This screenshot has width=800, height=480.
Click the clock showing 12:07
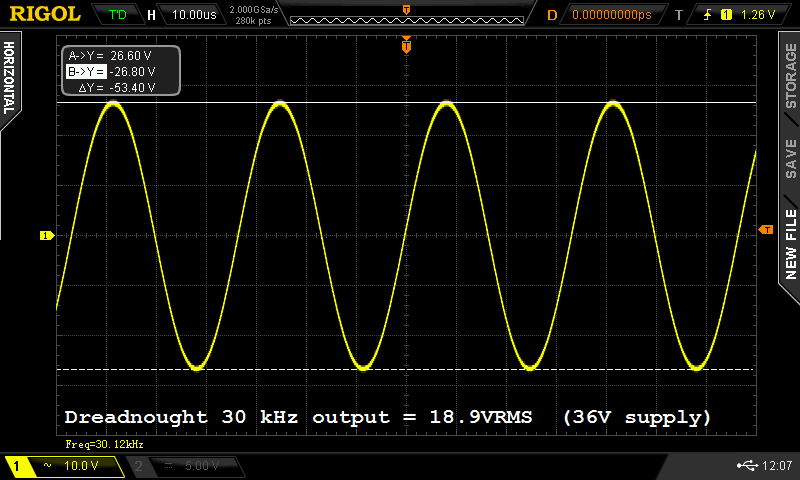(777, 465)
